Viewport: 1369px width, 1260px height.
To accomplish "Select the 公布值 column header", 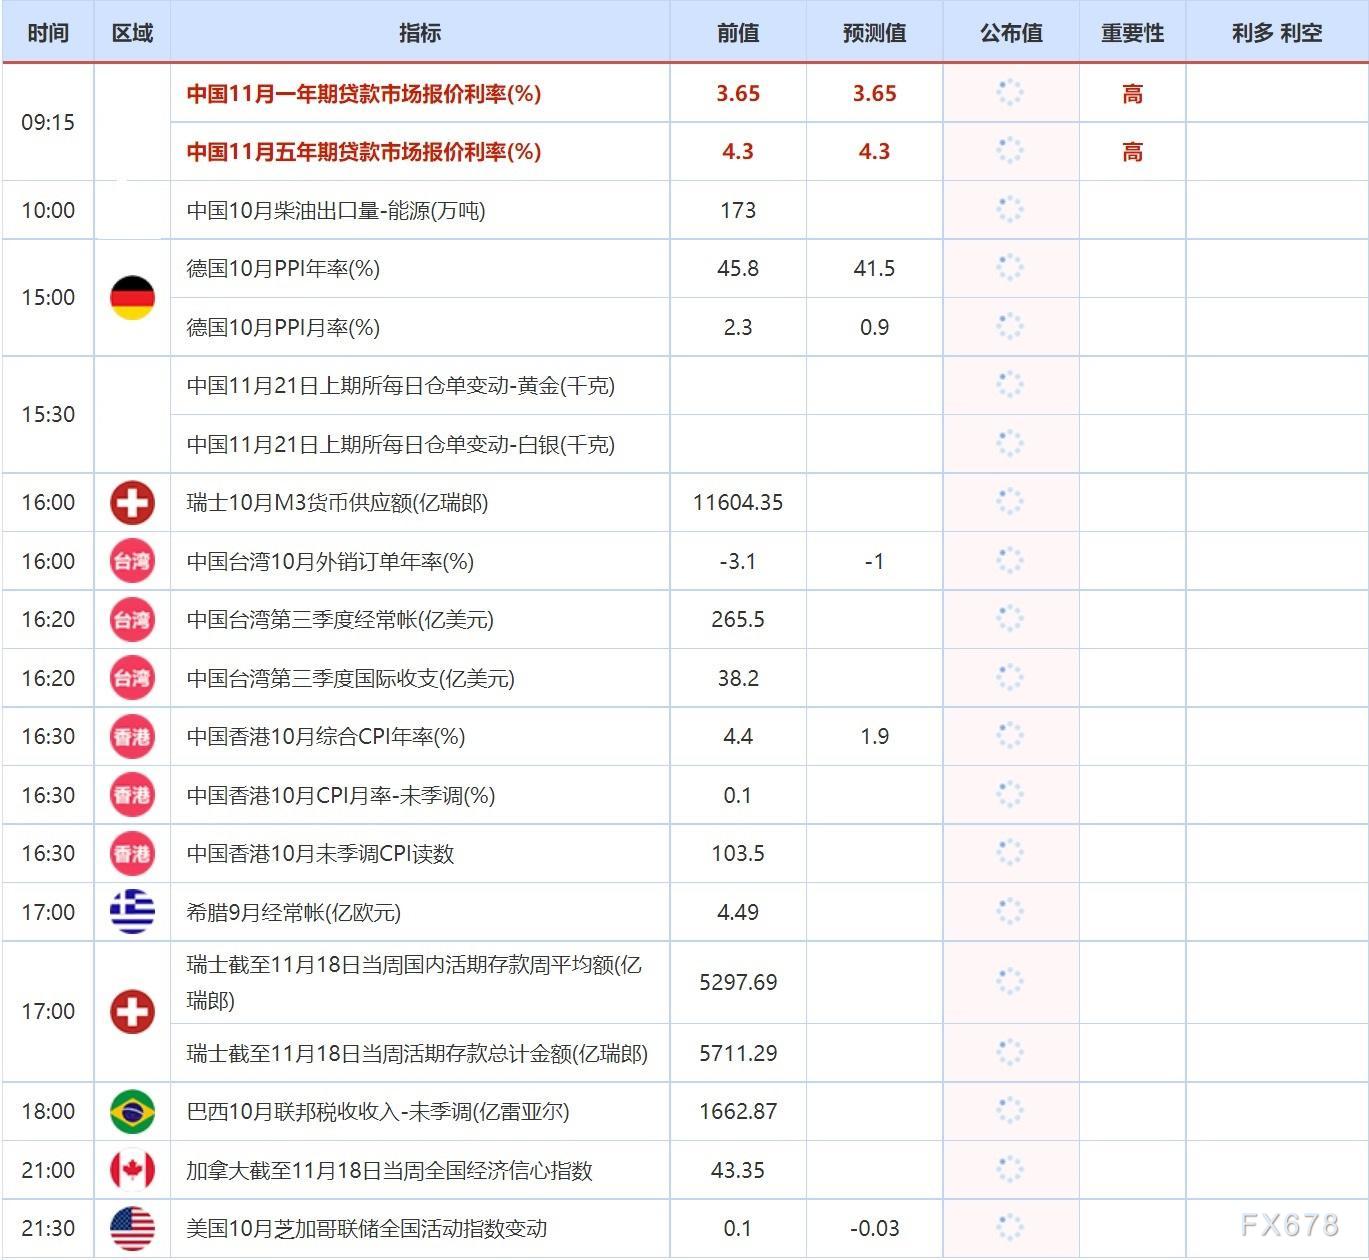I will tap(1011, 33).
